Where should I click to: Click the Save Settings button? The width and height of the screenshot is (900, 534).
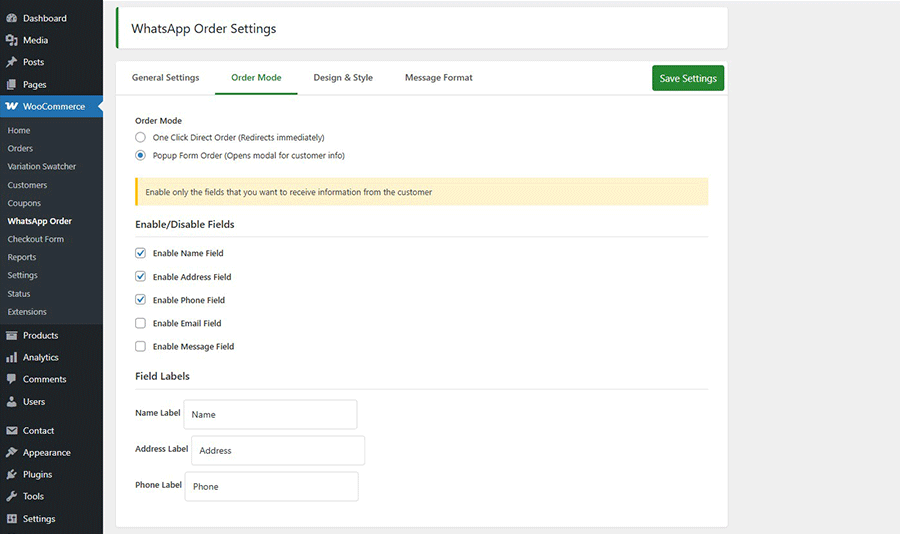coord(688,78)
